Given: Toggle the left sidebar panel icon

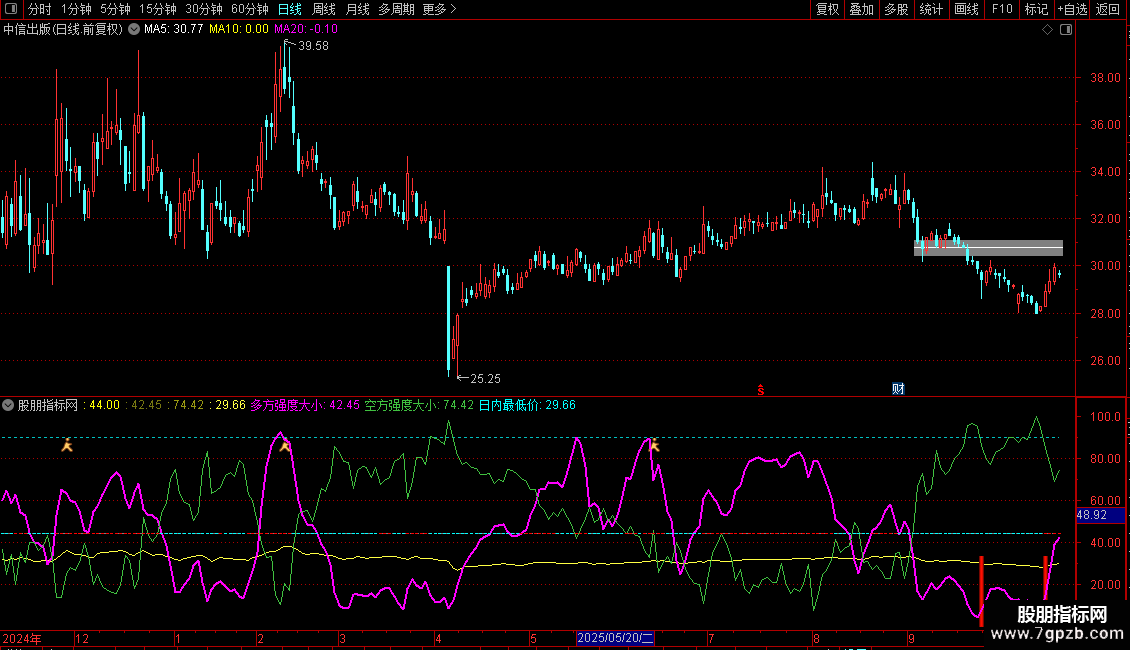Looking at the screenshot, I should point(13,9).
